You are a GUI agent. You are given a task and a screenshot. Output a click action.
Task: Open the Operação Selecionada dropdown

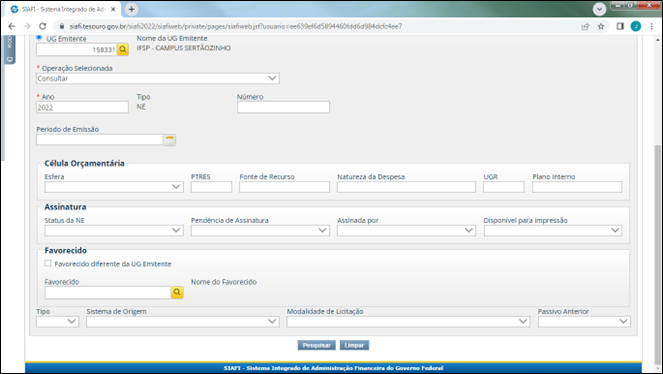pyautogui.click(x=158, y=78)
